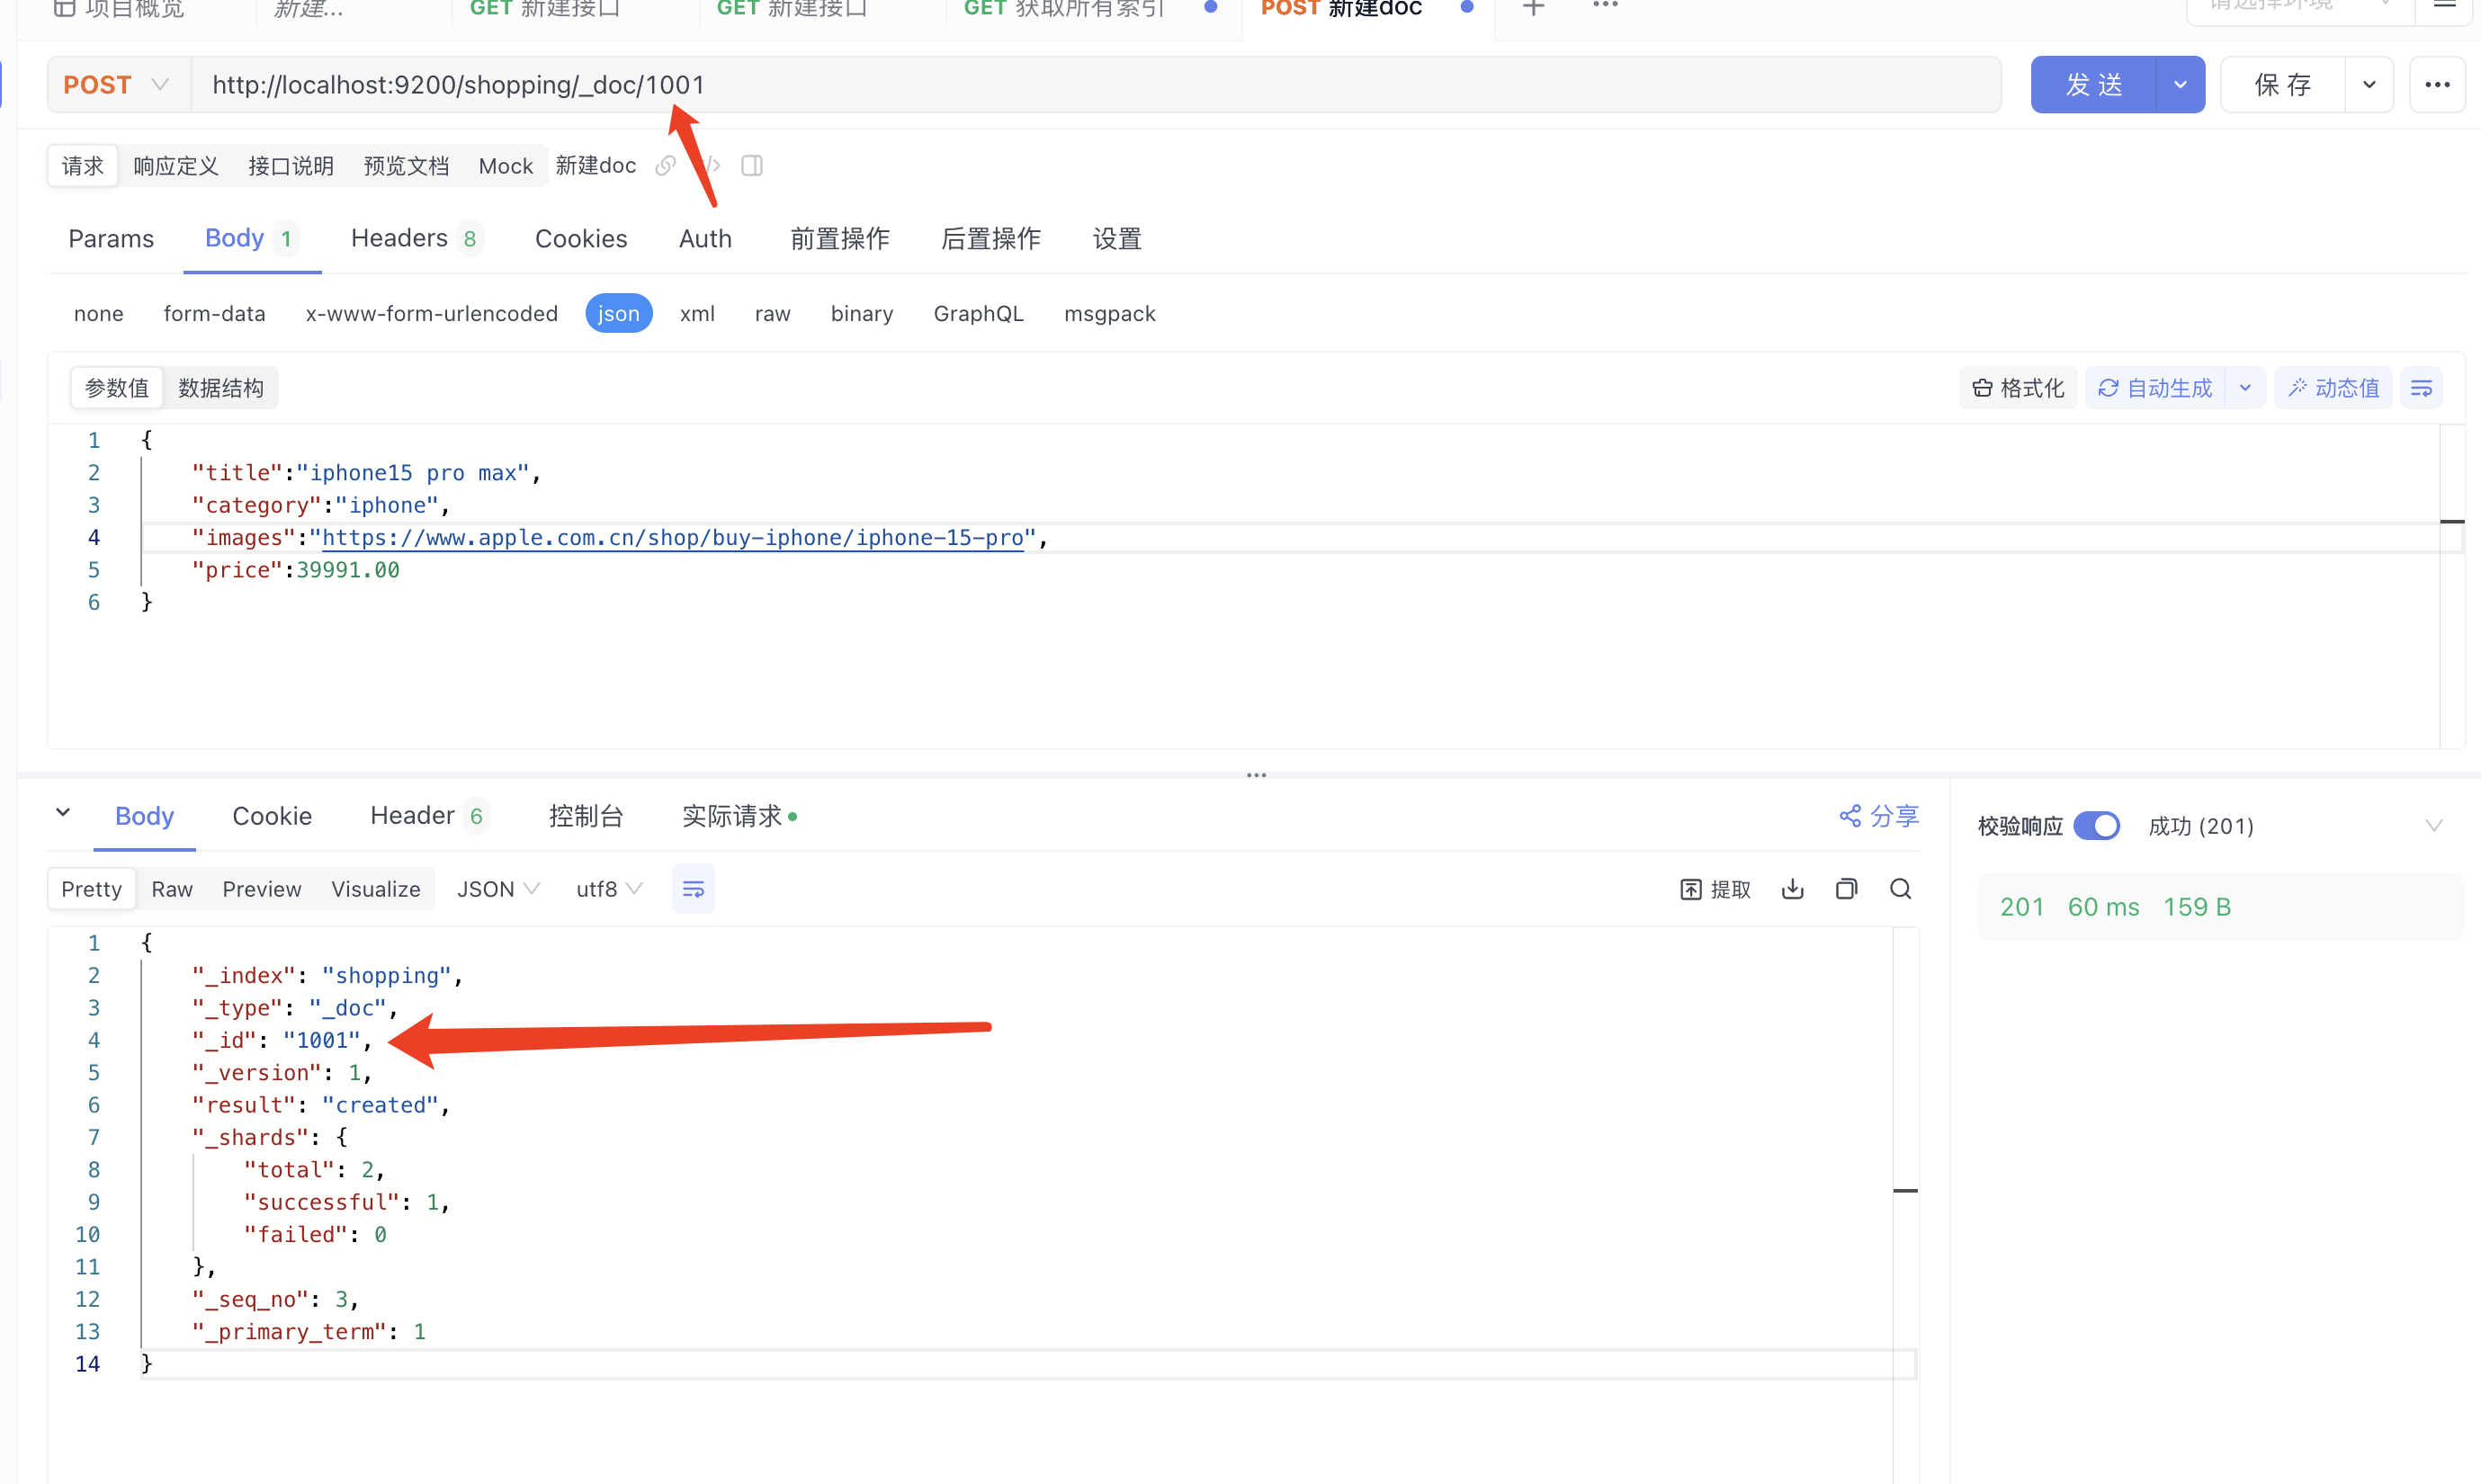Open 自动生成 dropdown arrow
This screenshot has height=1484, width=2481.
pyautogui.click(x=2245, y=388)
